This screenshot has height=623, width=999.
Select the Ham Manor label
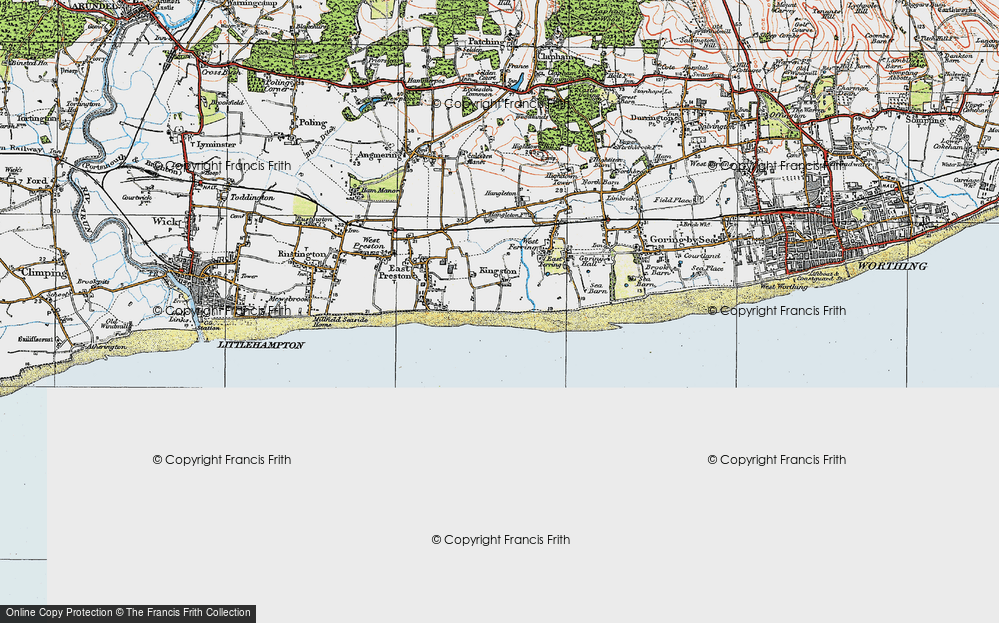coord(380,190)
